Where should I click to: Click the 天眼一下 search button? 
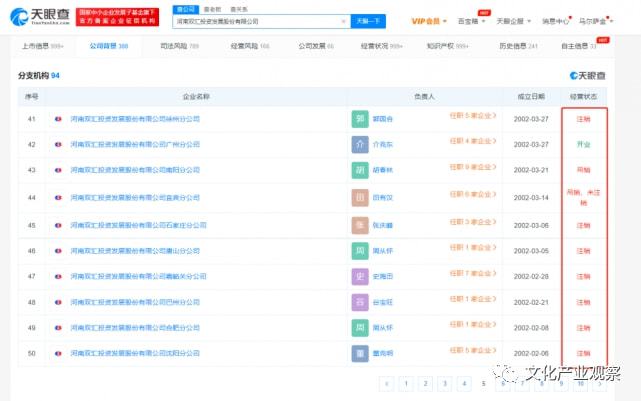pyautogui.click(x=368, y=21)
